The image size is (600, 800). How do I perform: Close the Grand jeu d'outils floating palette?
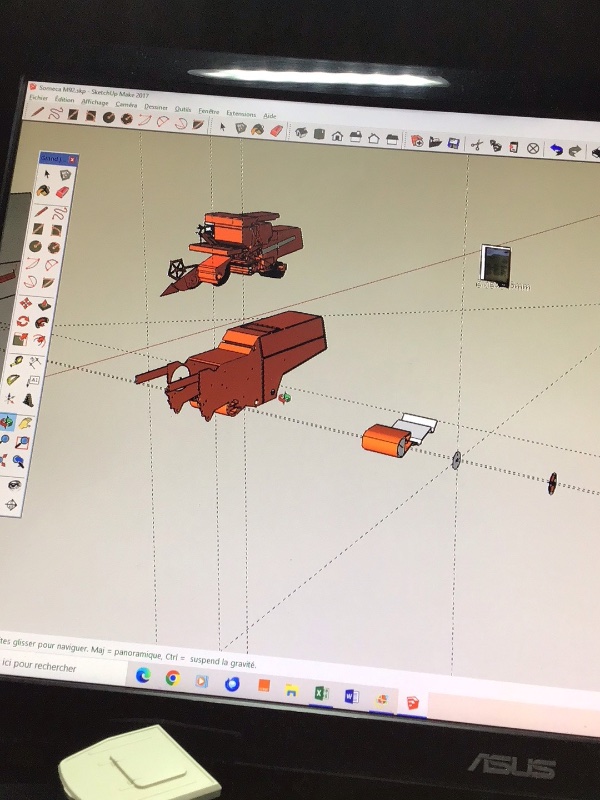coord(72,160)
